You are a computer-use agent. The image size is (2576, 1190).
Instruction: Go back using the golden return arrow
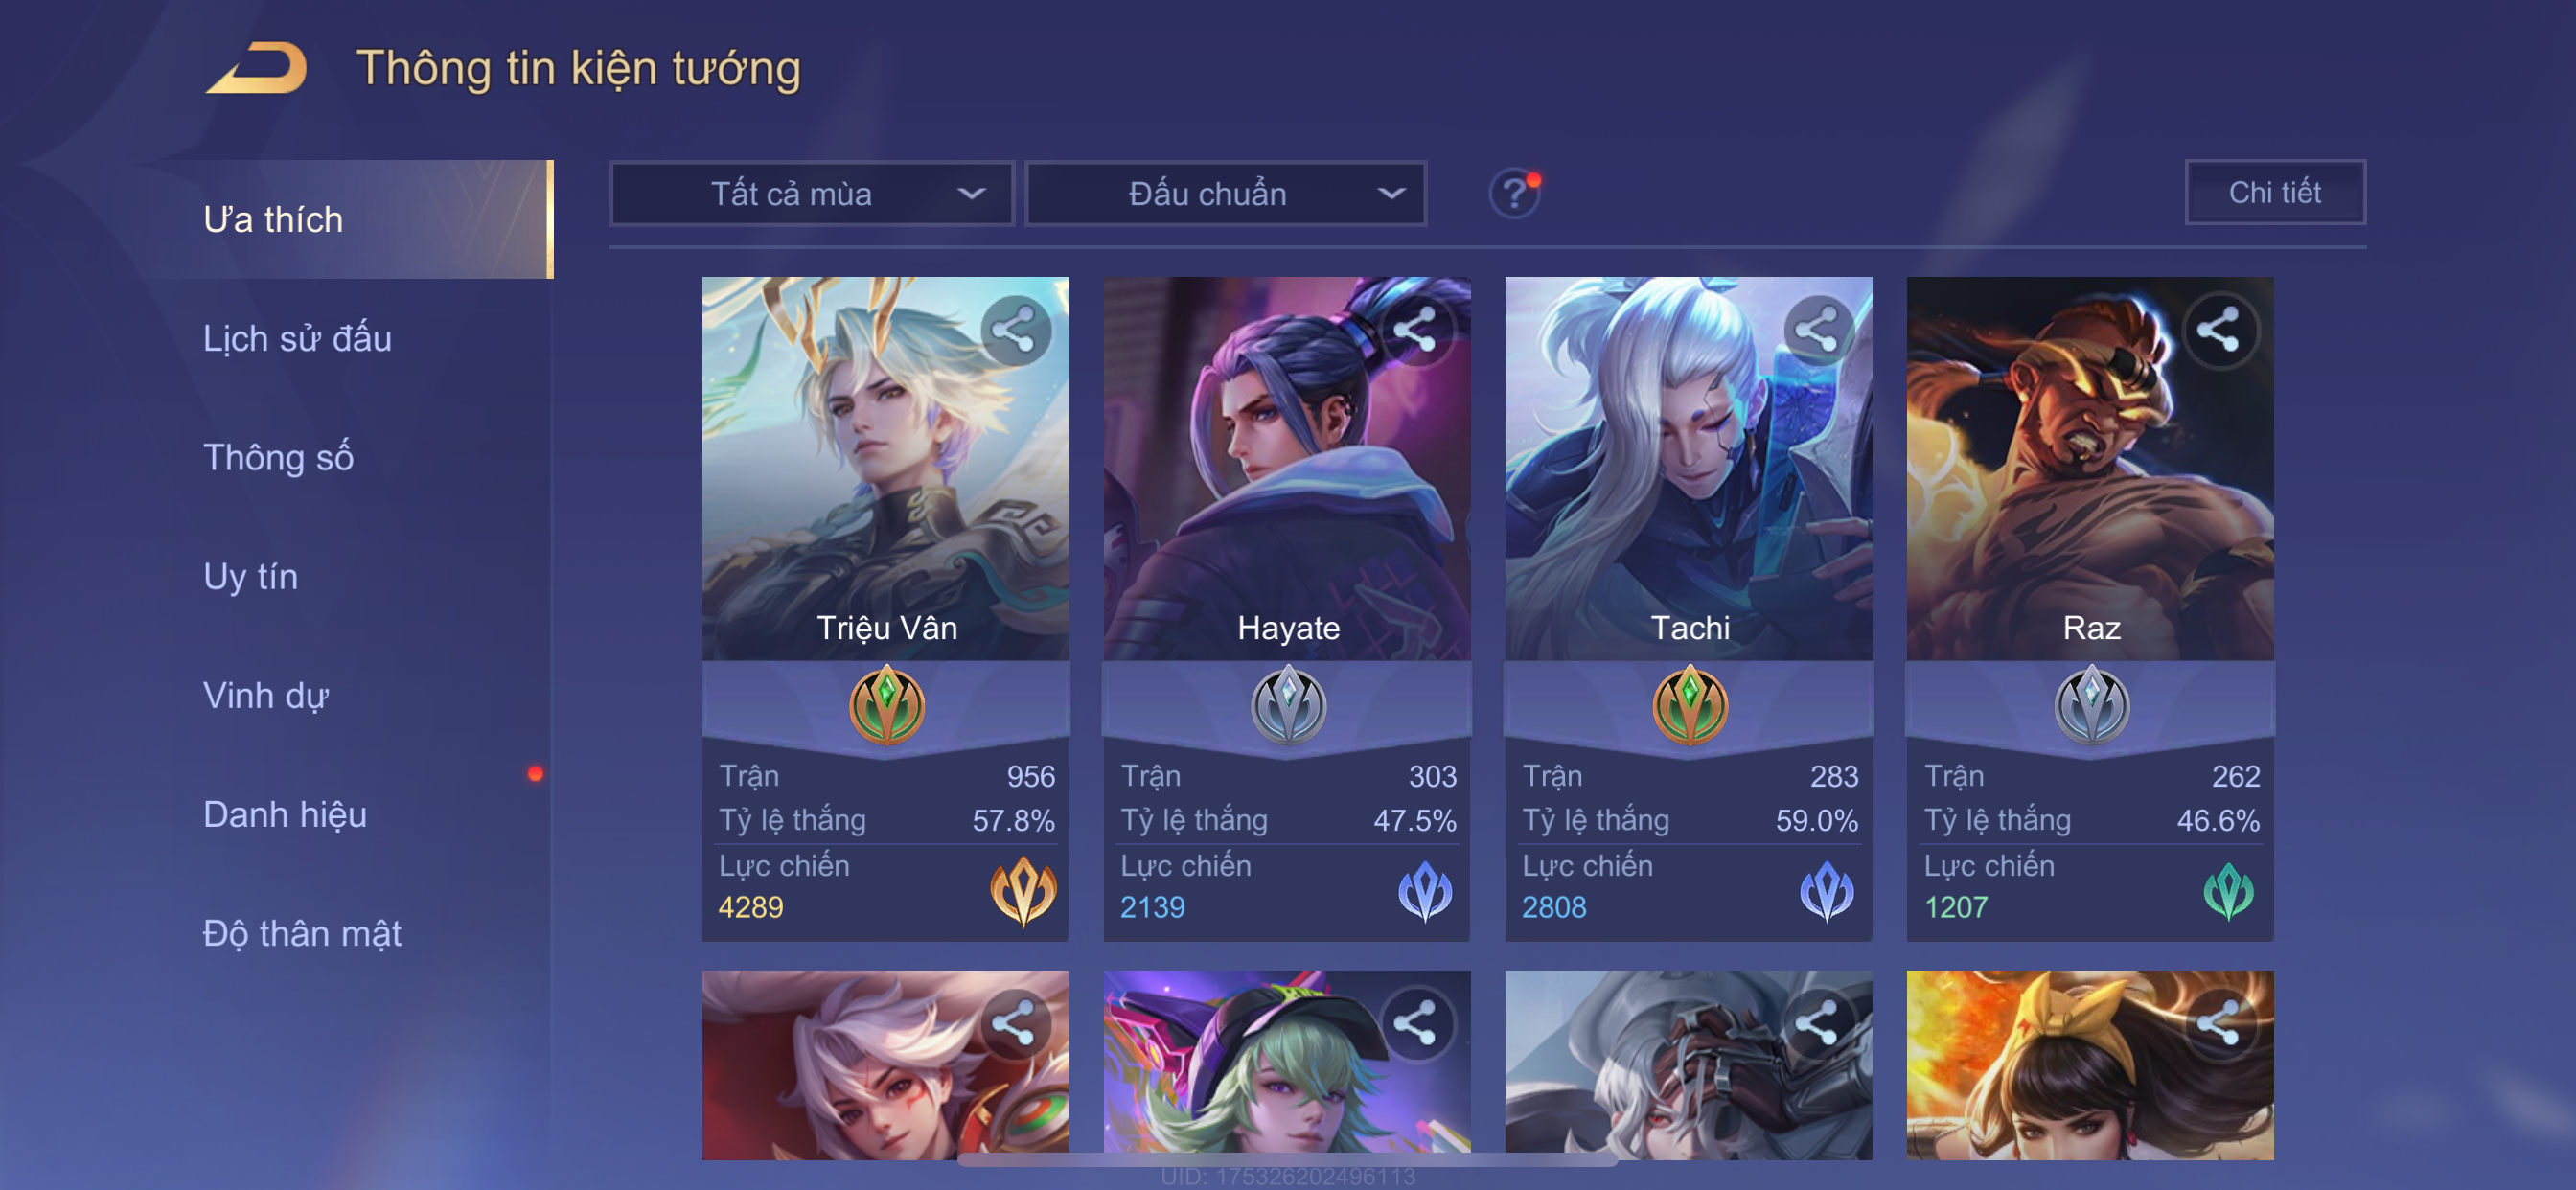(x=257, y=68)
